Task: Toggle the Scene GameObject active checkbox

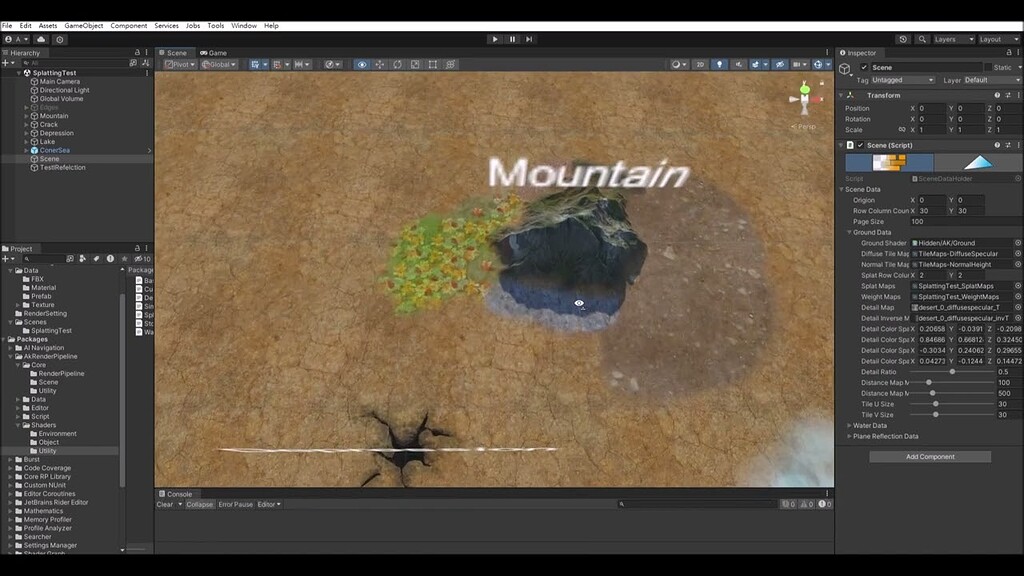Action: (x=864, y=68)
